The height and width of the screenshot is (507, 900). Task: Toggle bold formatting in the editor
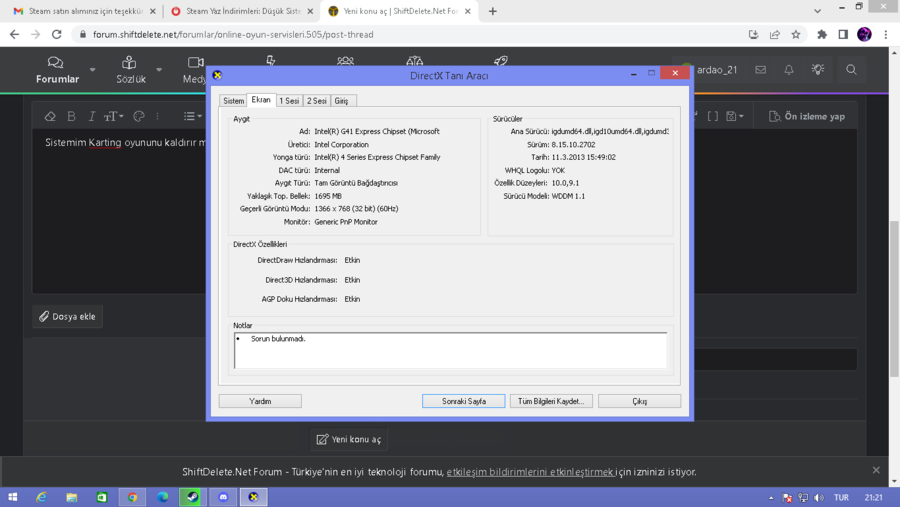(71, 117)
